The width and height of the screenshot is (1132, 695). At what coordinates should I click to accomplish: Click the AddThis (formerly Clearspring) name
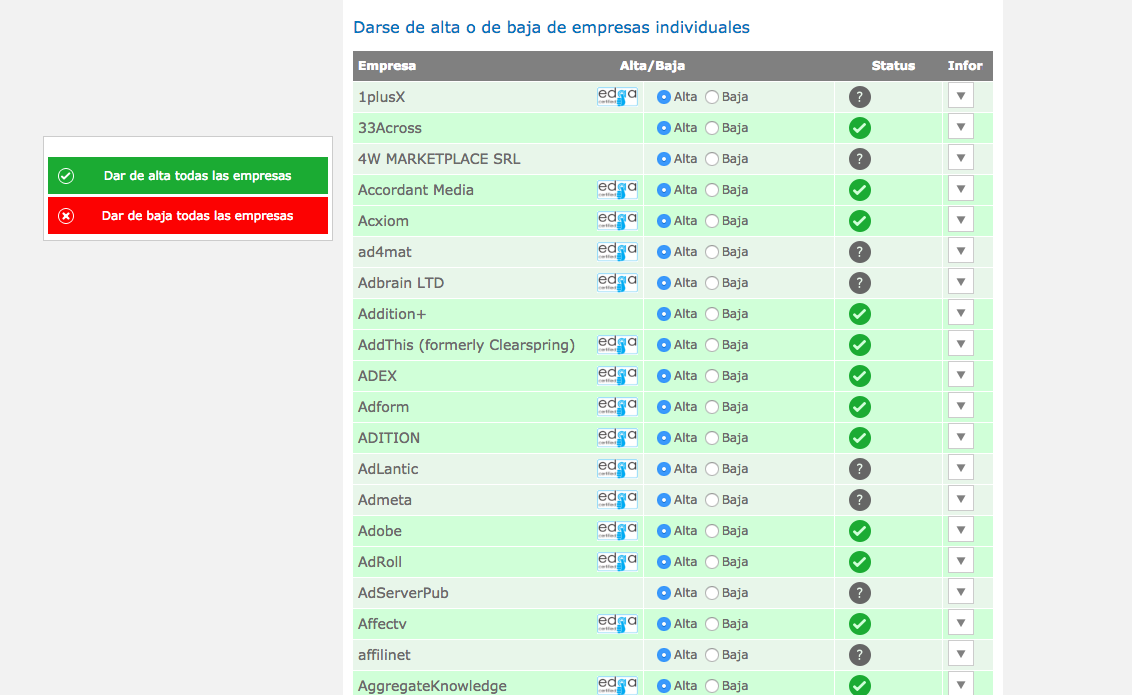tap(466, 345)
